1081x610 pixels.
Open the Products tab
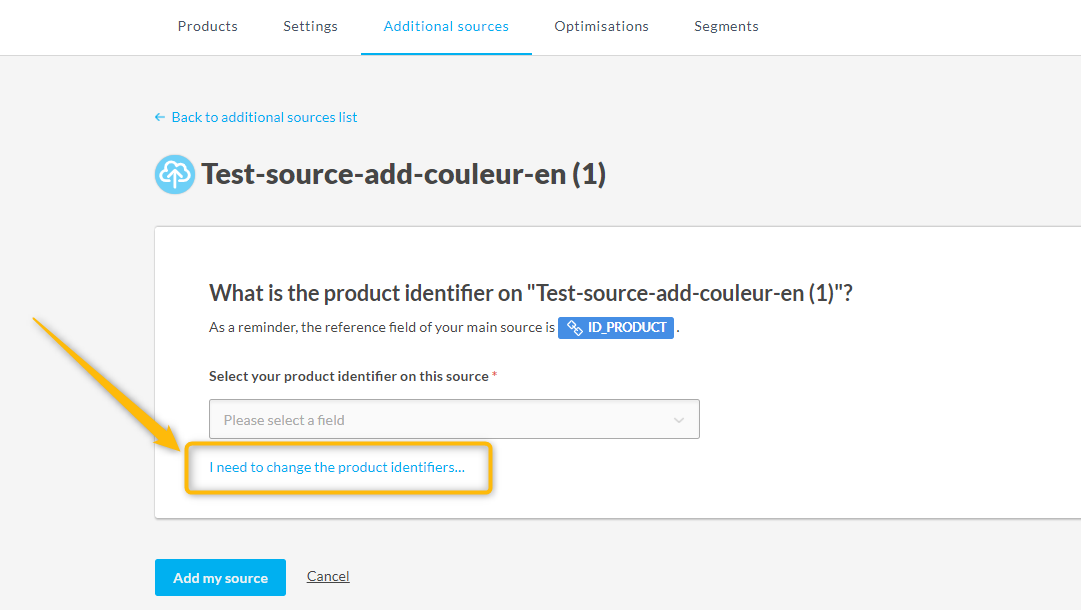[x=208, y=26]
